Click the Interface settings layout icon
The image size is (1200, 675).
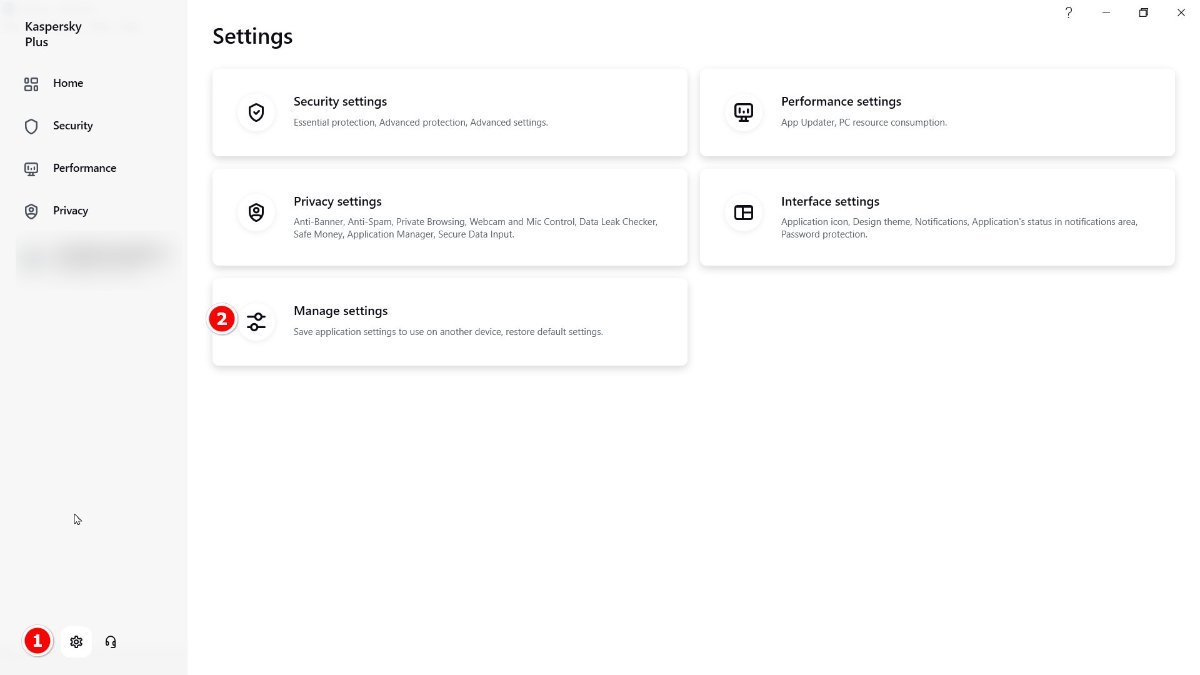743,212
